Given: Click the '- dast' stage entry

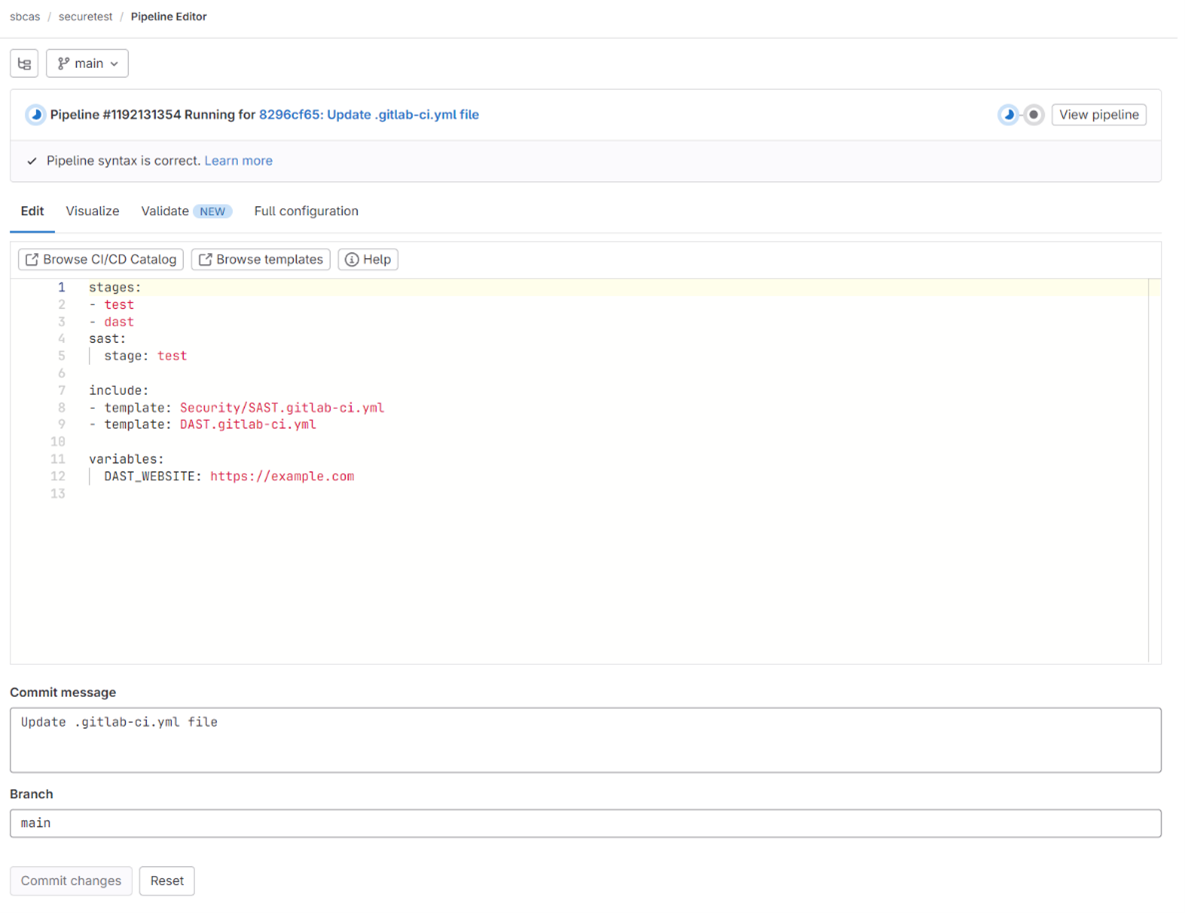Looking at the screenshot, I should 112,322.
